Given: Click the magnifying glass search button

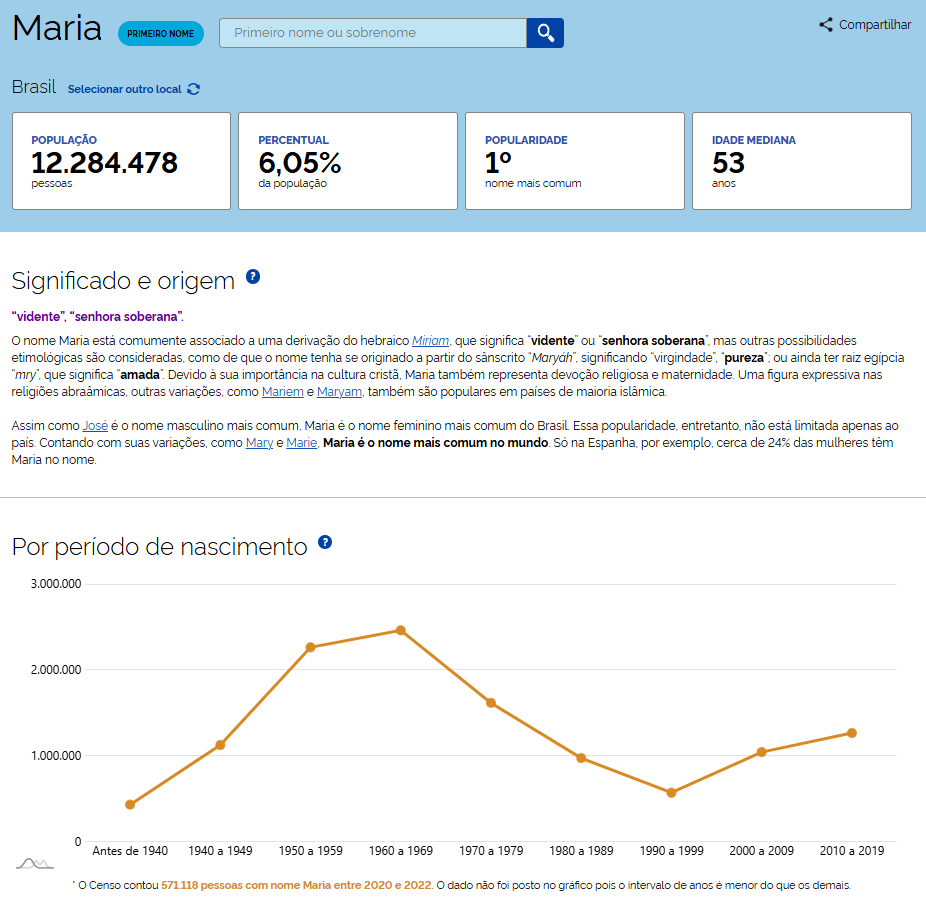Looking at the screenshot, I should click(545, 33).
